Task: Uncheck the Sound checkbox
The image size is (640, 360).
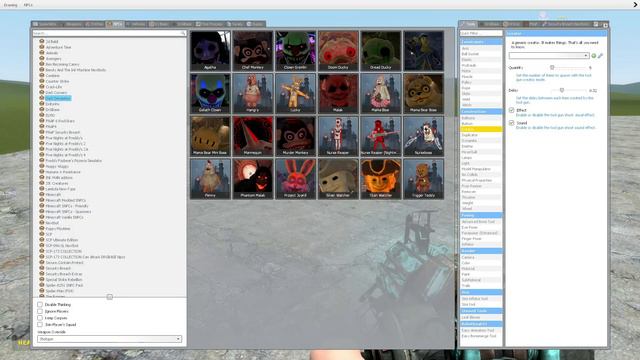Action: 511,123
